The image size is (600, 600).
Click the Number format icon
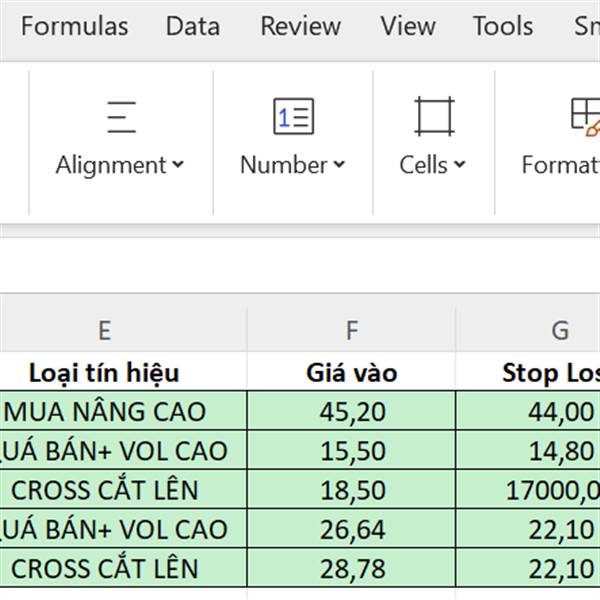[293, 117]
